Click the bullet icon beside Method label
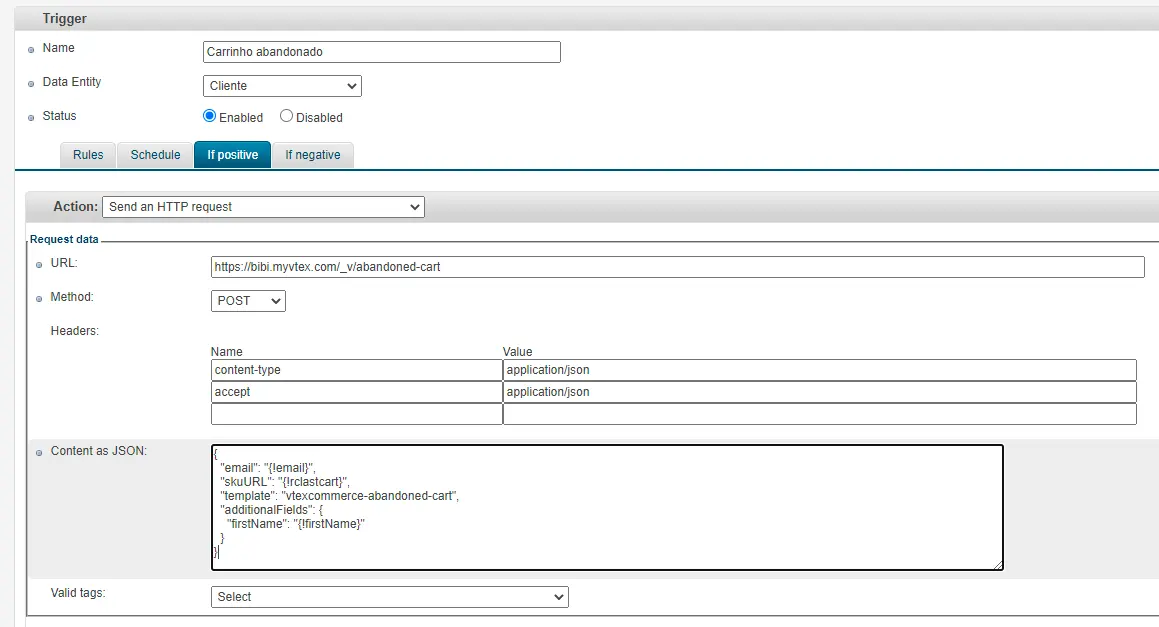Image resolution: width=1159 pixels, height=627 pixels. 39,299
